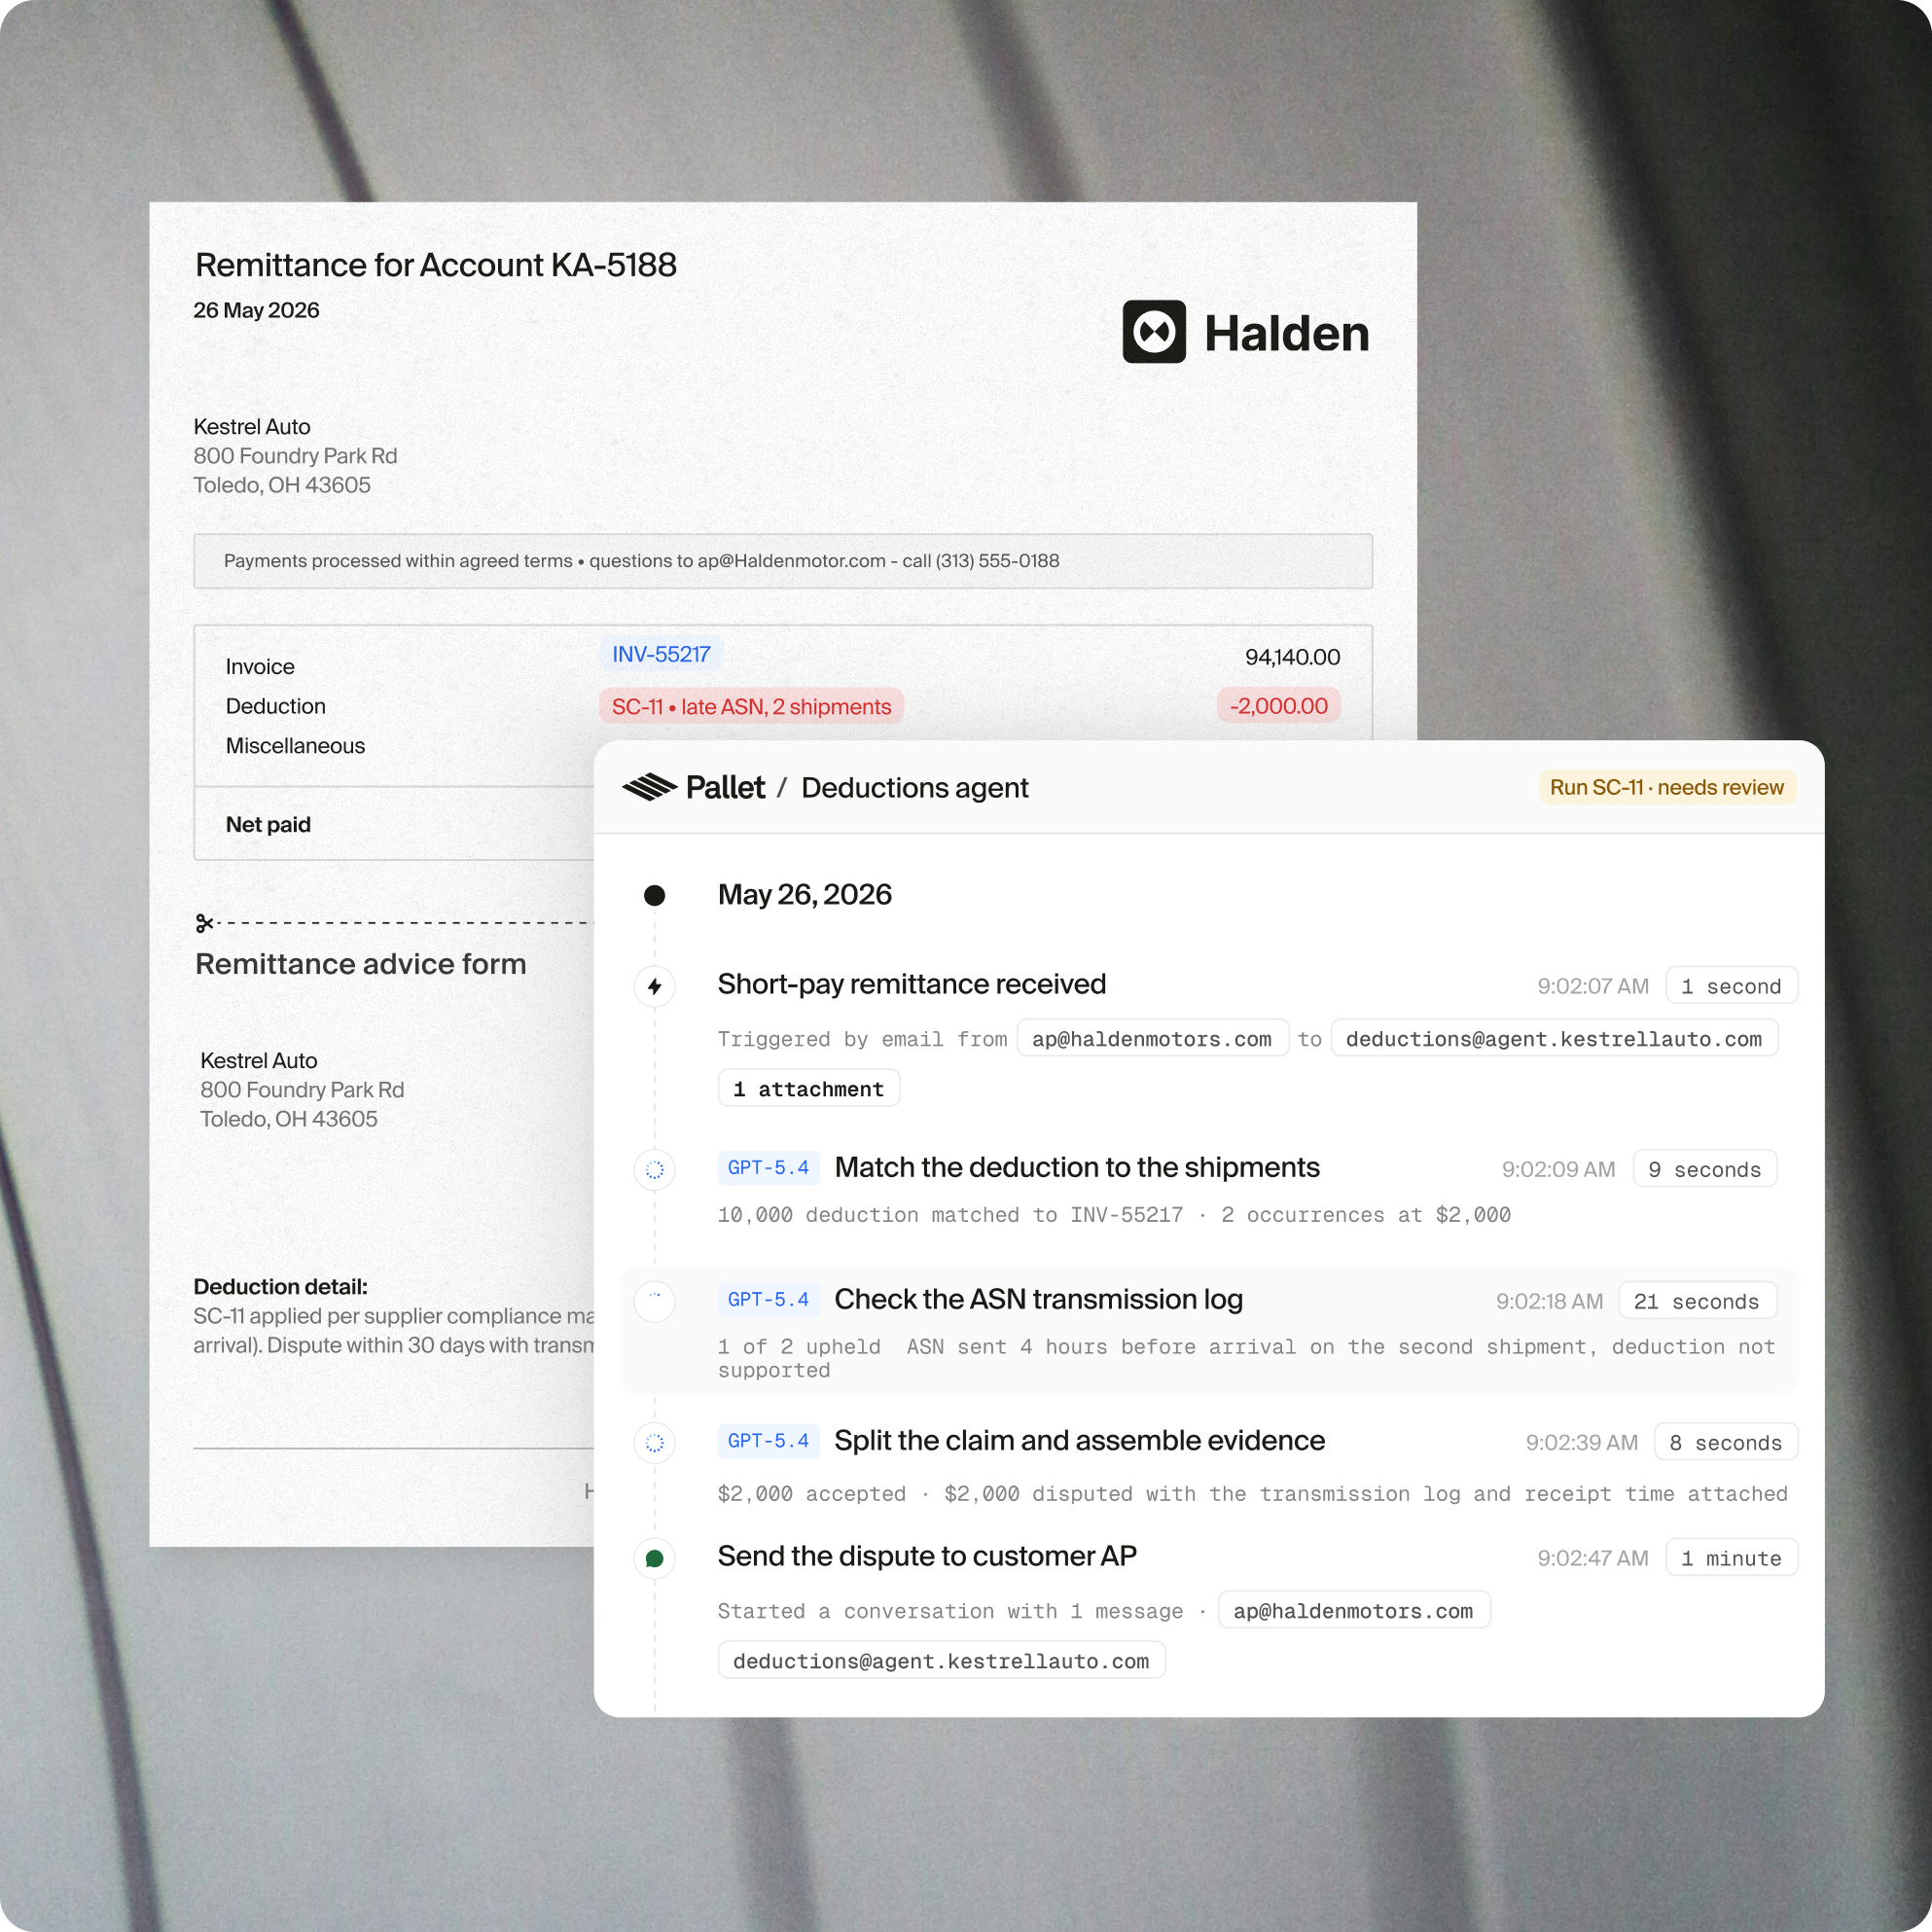1932x1932 pixels.
Task: Open the 1 attachment chip
Action: (808, 1089)
